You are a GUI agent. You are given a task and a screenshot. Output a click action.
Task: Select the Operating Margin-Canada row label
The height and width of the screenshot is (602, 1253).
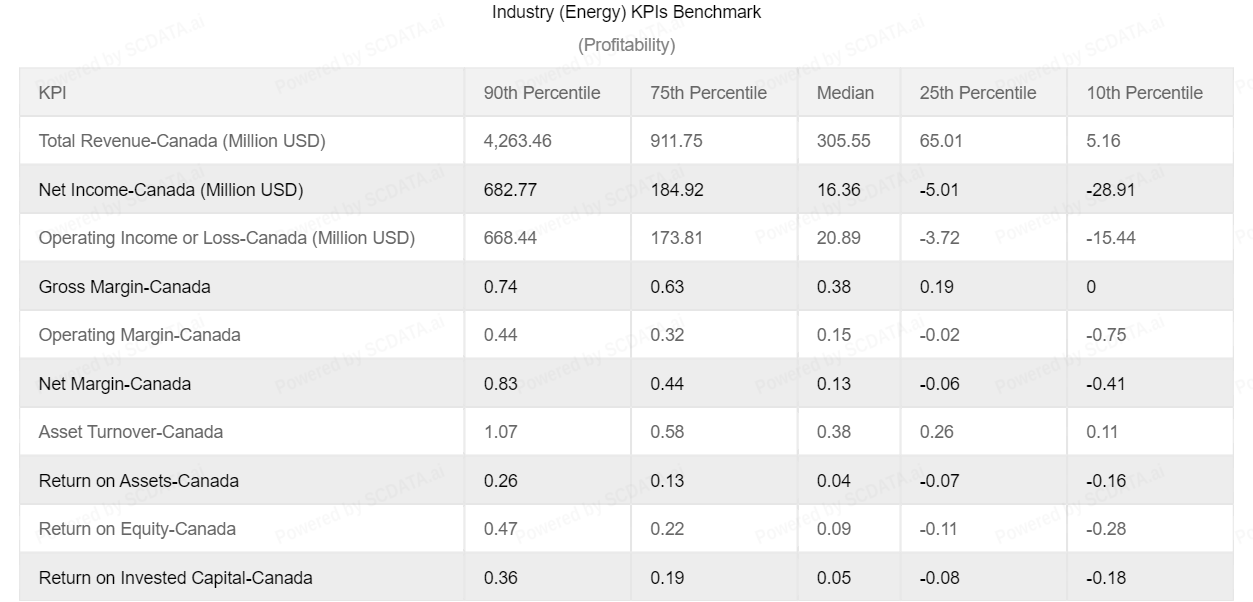pyautogui.click(x=140, y=335)
